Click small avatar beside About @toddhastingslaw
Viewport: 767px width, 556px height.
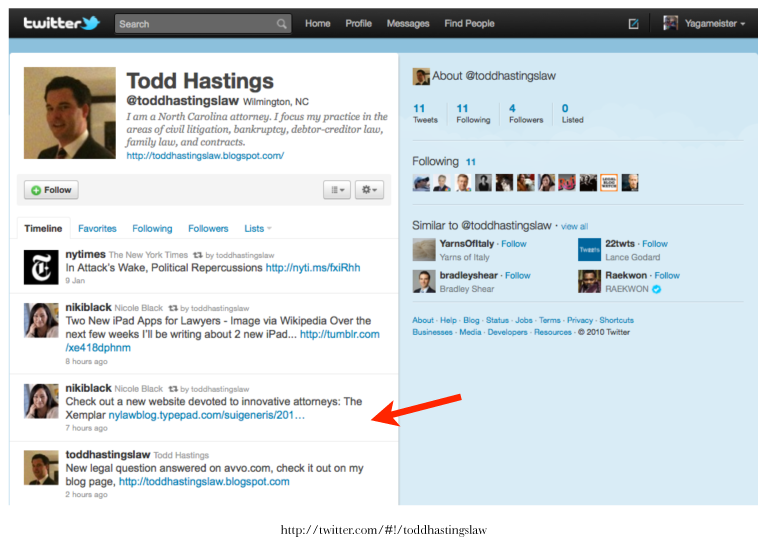coord(421,76)
